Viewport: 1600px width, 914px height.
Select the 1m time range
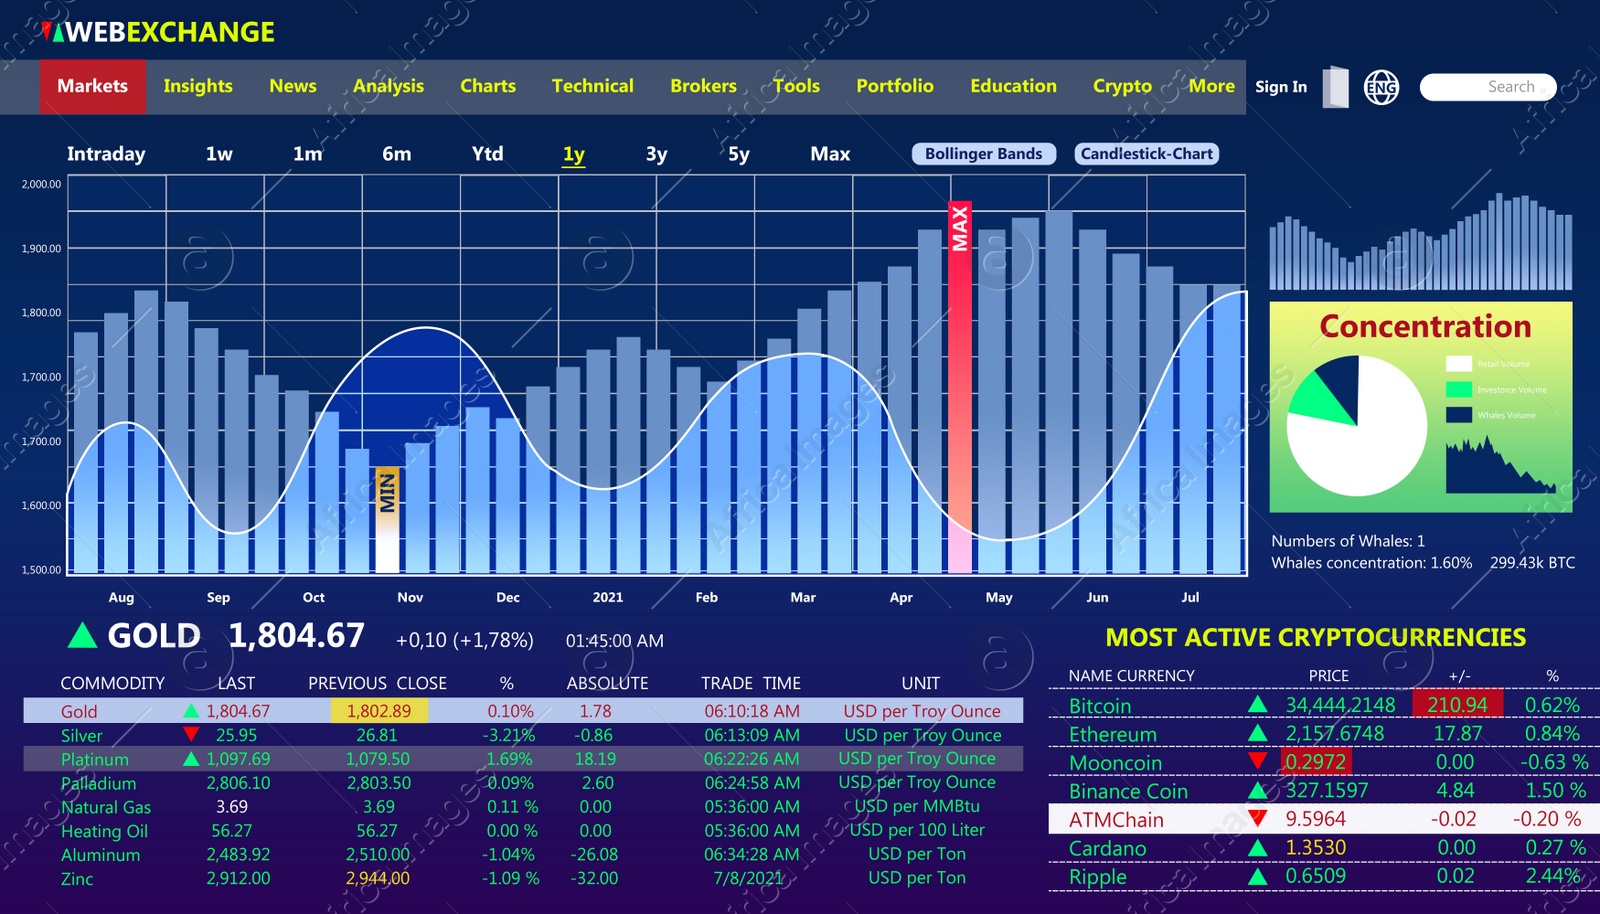point(308,154)
